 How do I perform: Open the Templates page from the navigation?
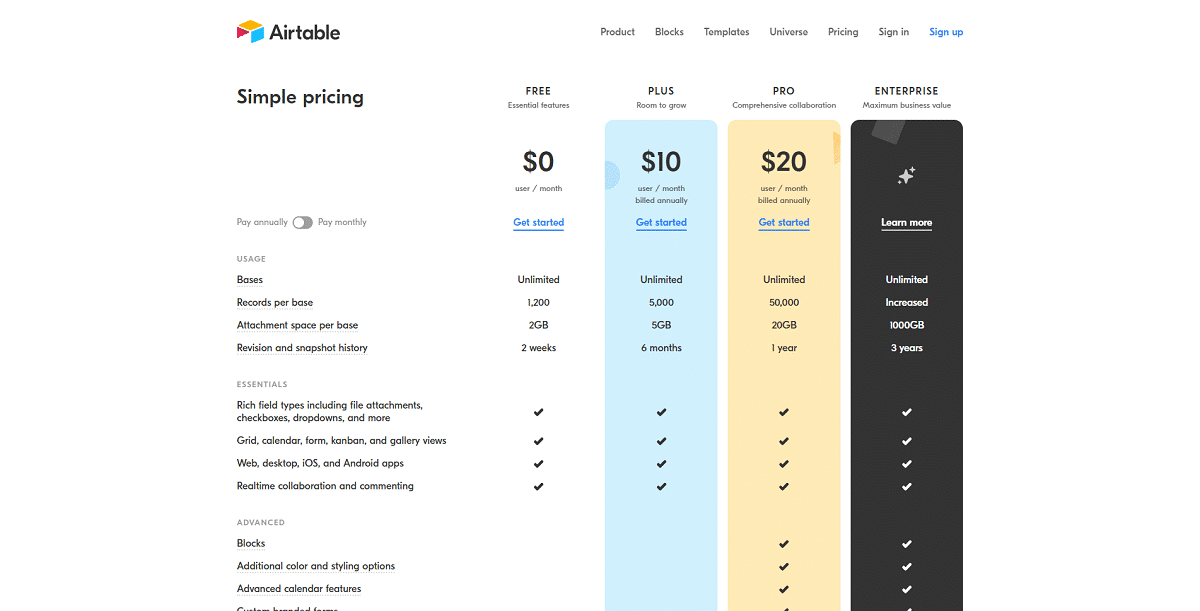tap(726, 31)
